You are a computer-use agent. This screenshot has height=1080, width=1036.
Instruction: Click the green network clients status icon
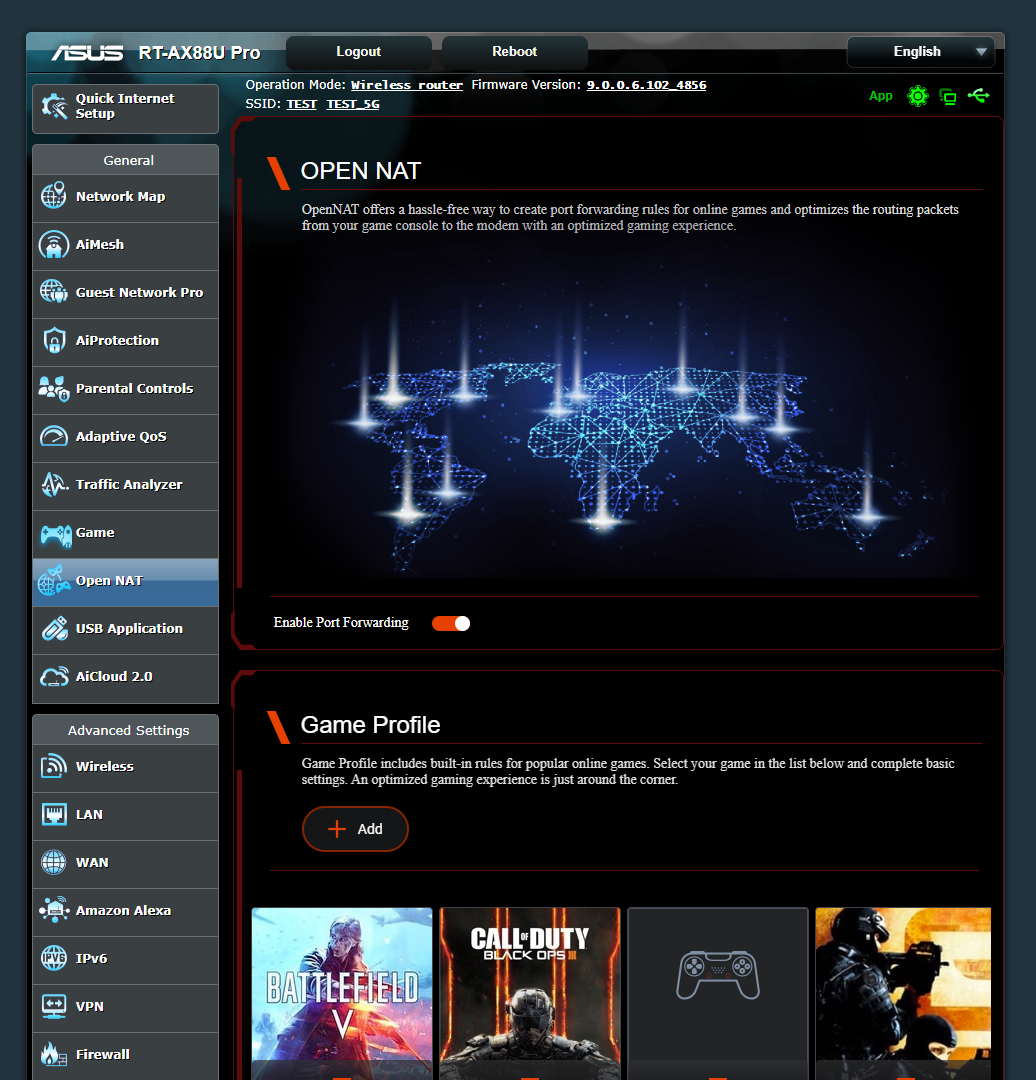949,96
